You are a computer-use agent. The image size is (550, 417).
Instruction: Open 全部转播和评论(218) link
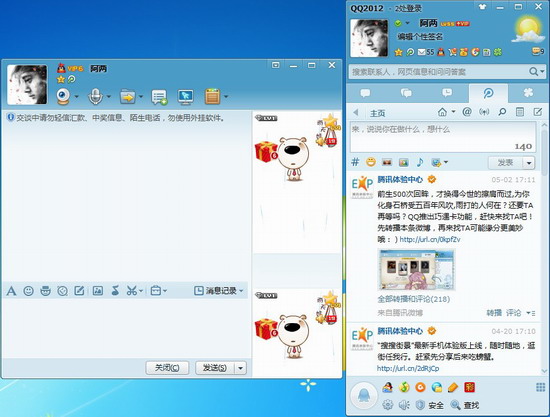(x=414, y=299)
